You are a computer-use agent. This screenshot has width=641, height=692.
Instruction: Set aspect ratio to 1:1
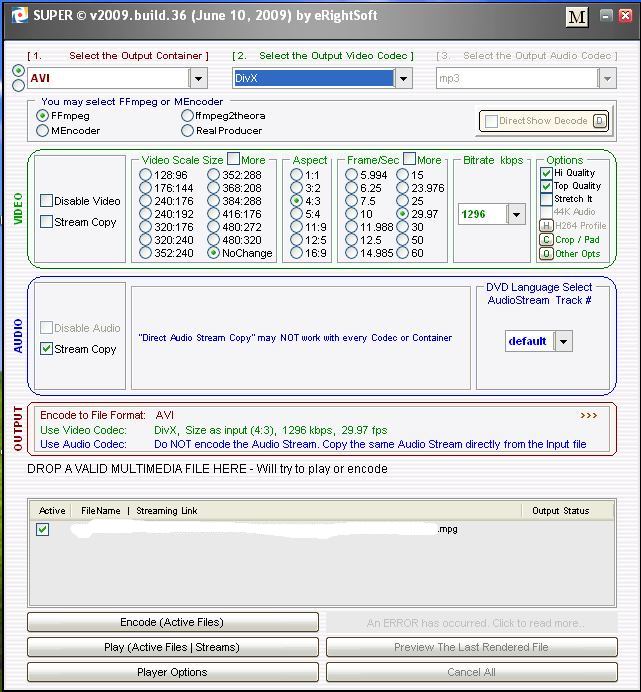point(296,175)
